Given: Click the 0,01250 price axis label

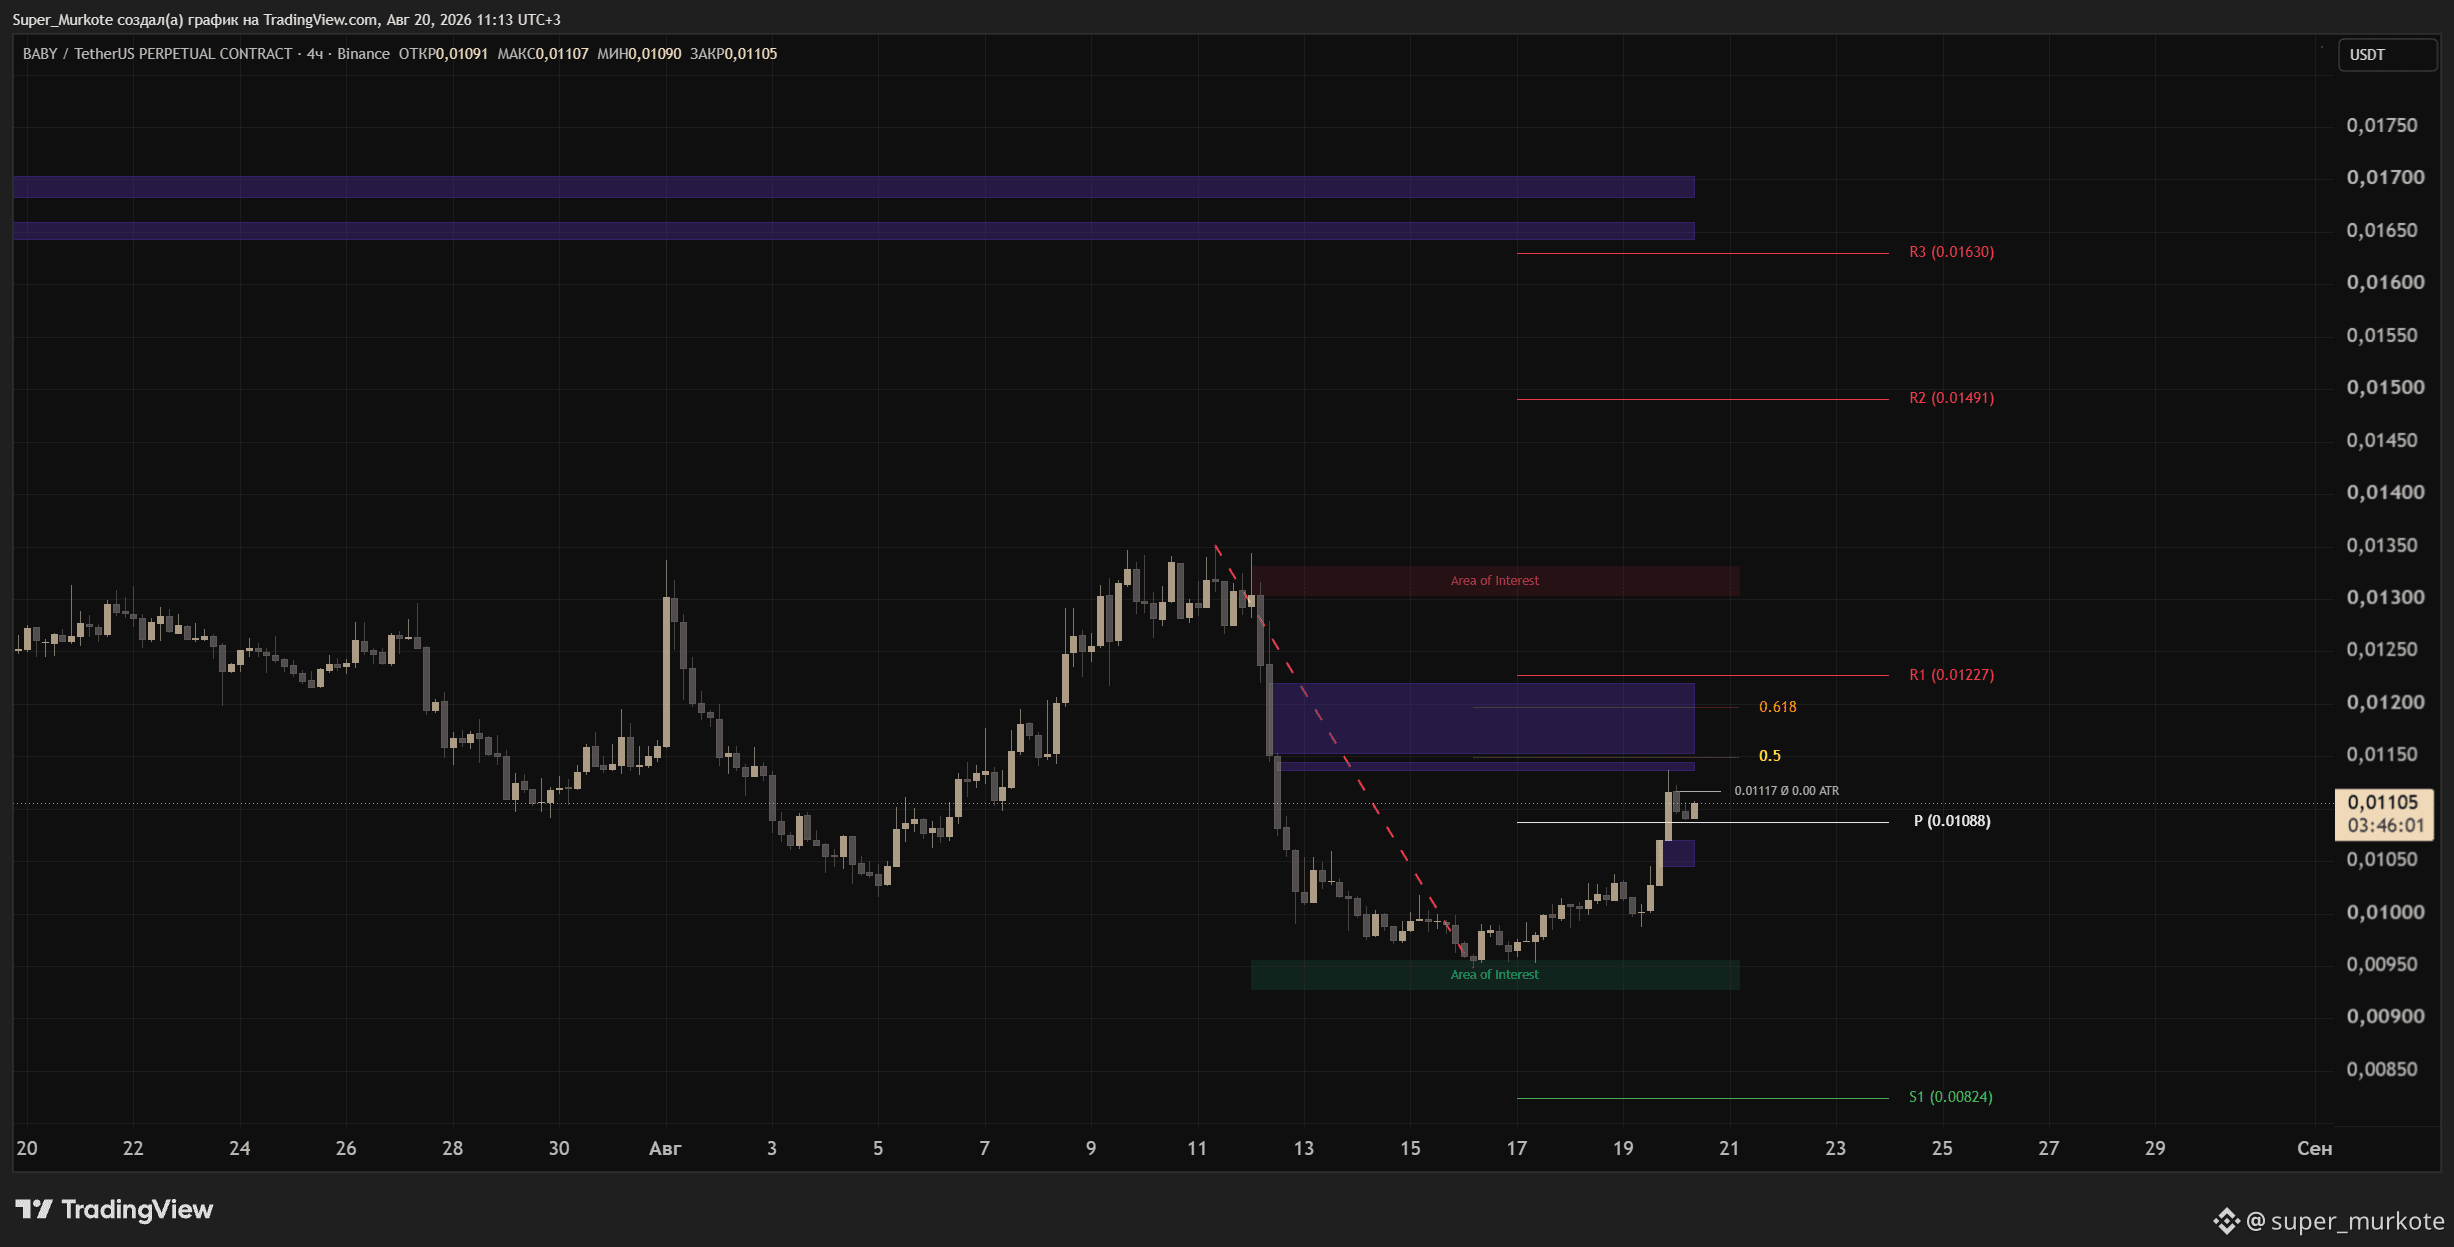Looking at the screenshot, I should pos(2381,650).
